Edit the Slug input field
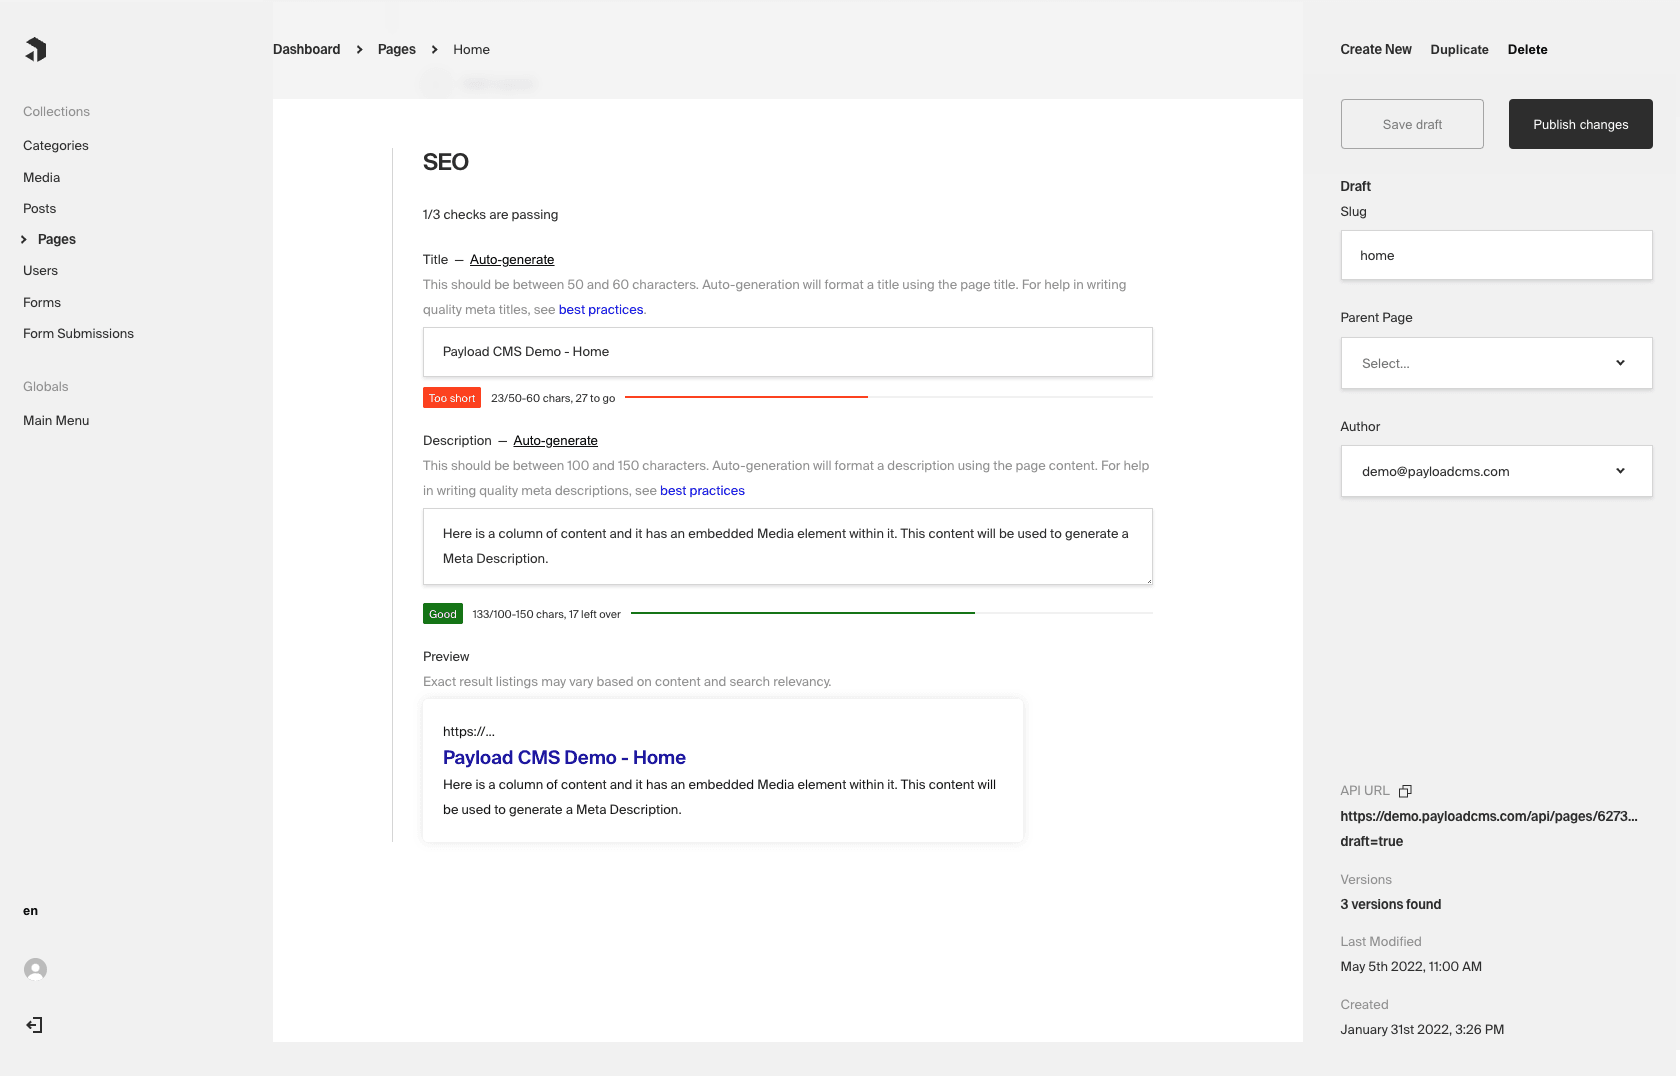Screen dimensions: 1680x1080 (1495, 255)
